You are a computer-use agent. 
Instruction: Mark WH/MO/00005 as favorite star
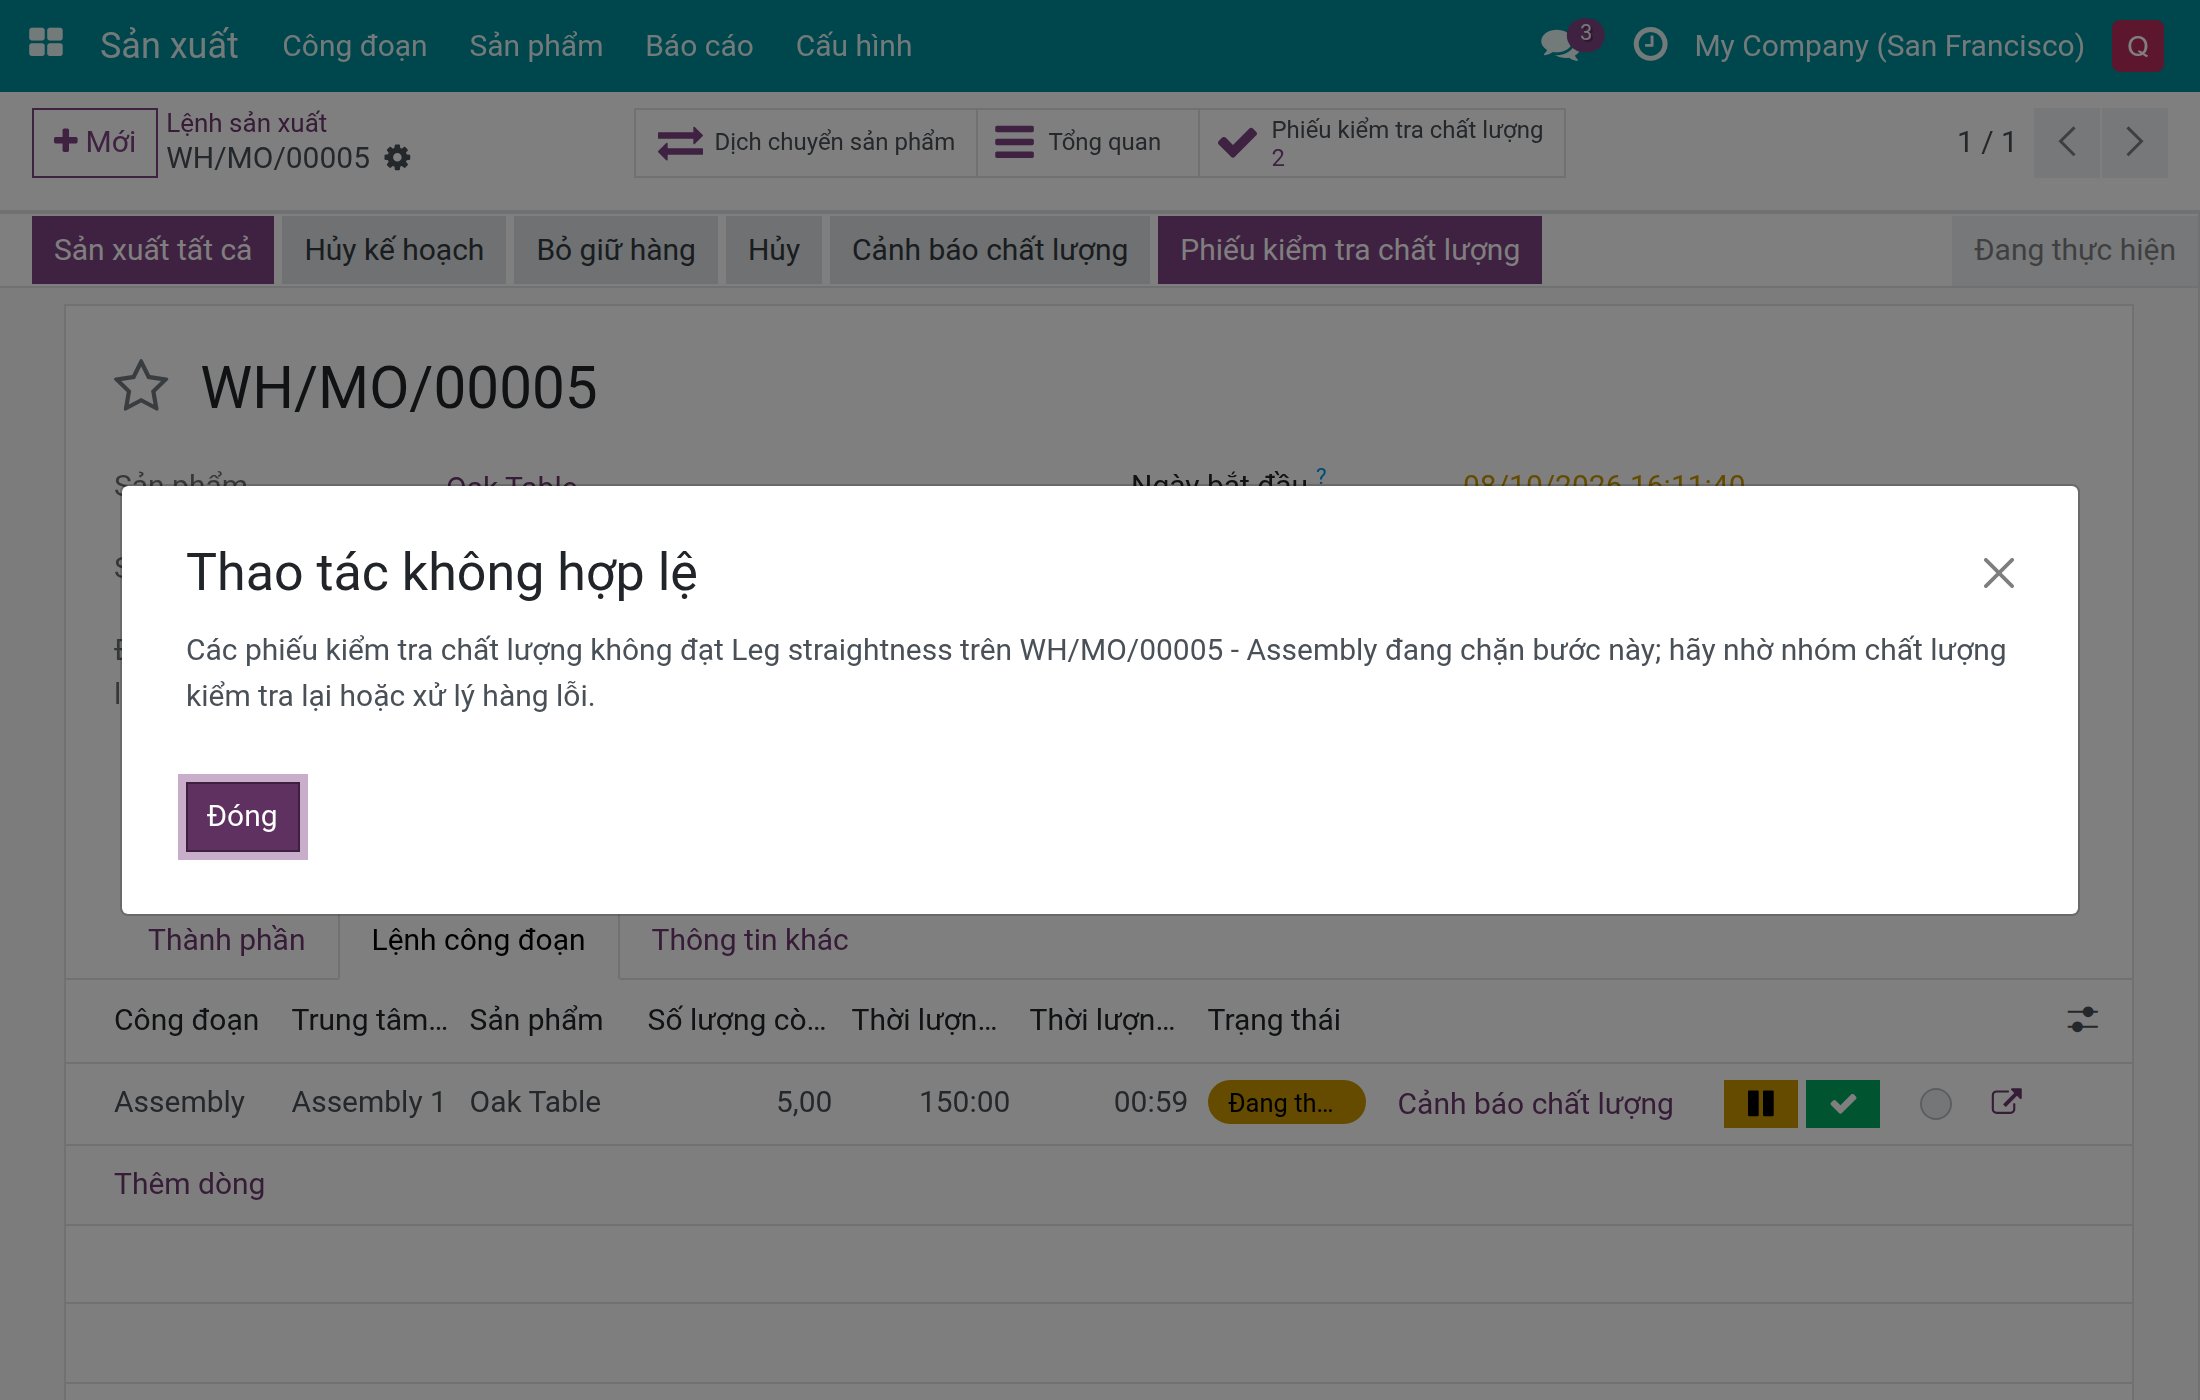[141, 386]
